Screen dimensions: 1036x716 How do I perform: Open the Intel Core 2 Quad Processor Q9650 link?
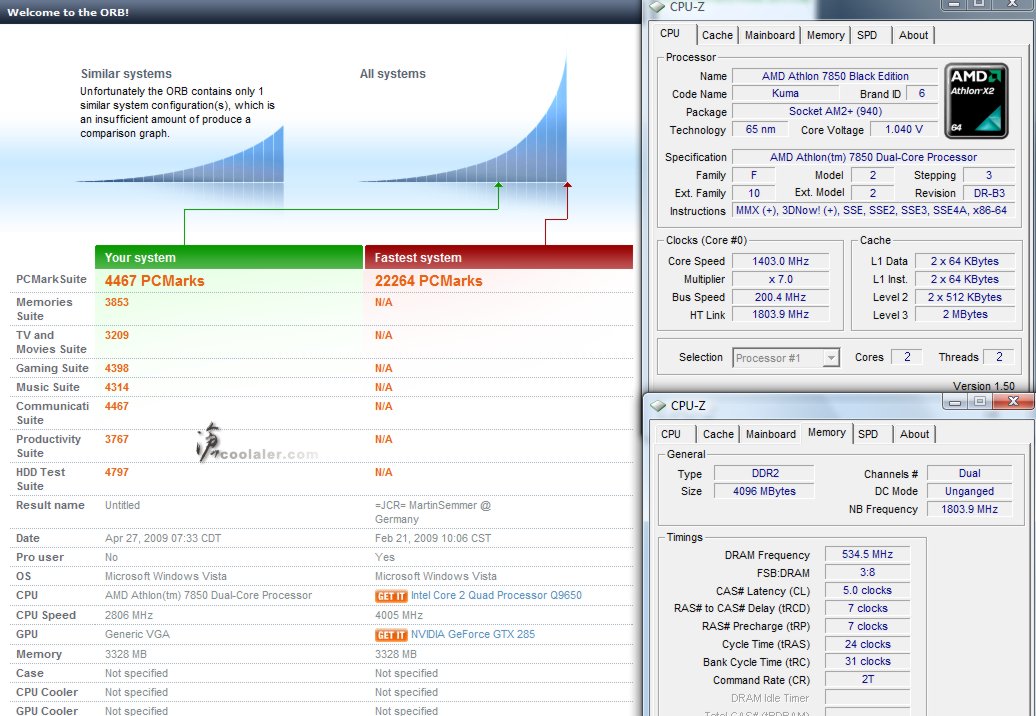(496, 595)
